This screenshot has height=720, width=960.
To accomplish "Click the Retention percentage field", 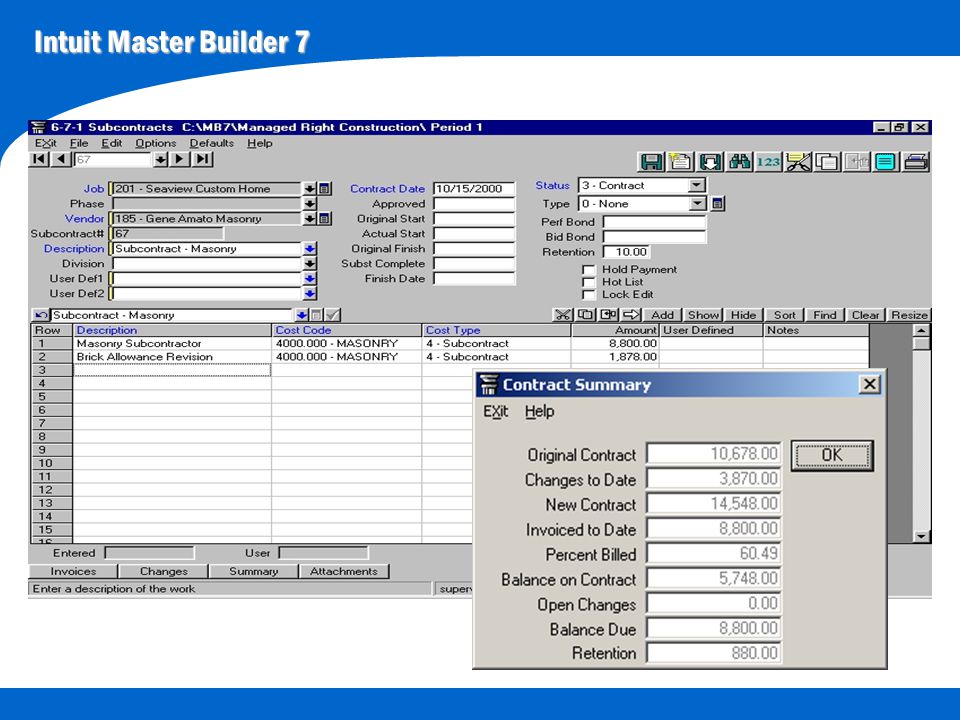I will 627,252.
